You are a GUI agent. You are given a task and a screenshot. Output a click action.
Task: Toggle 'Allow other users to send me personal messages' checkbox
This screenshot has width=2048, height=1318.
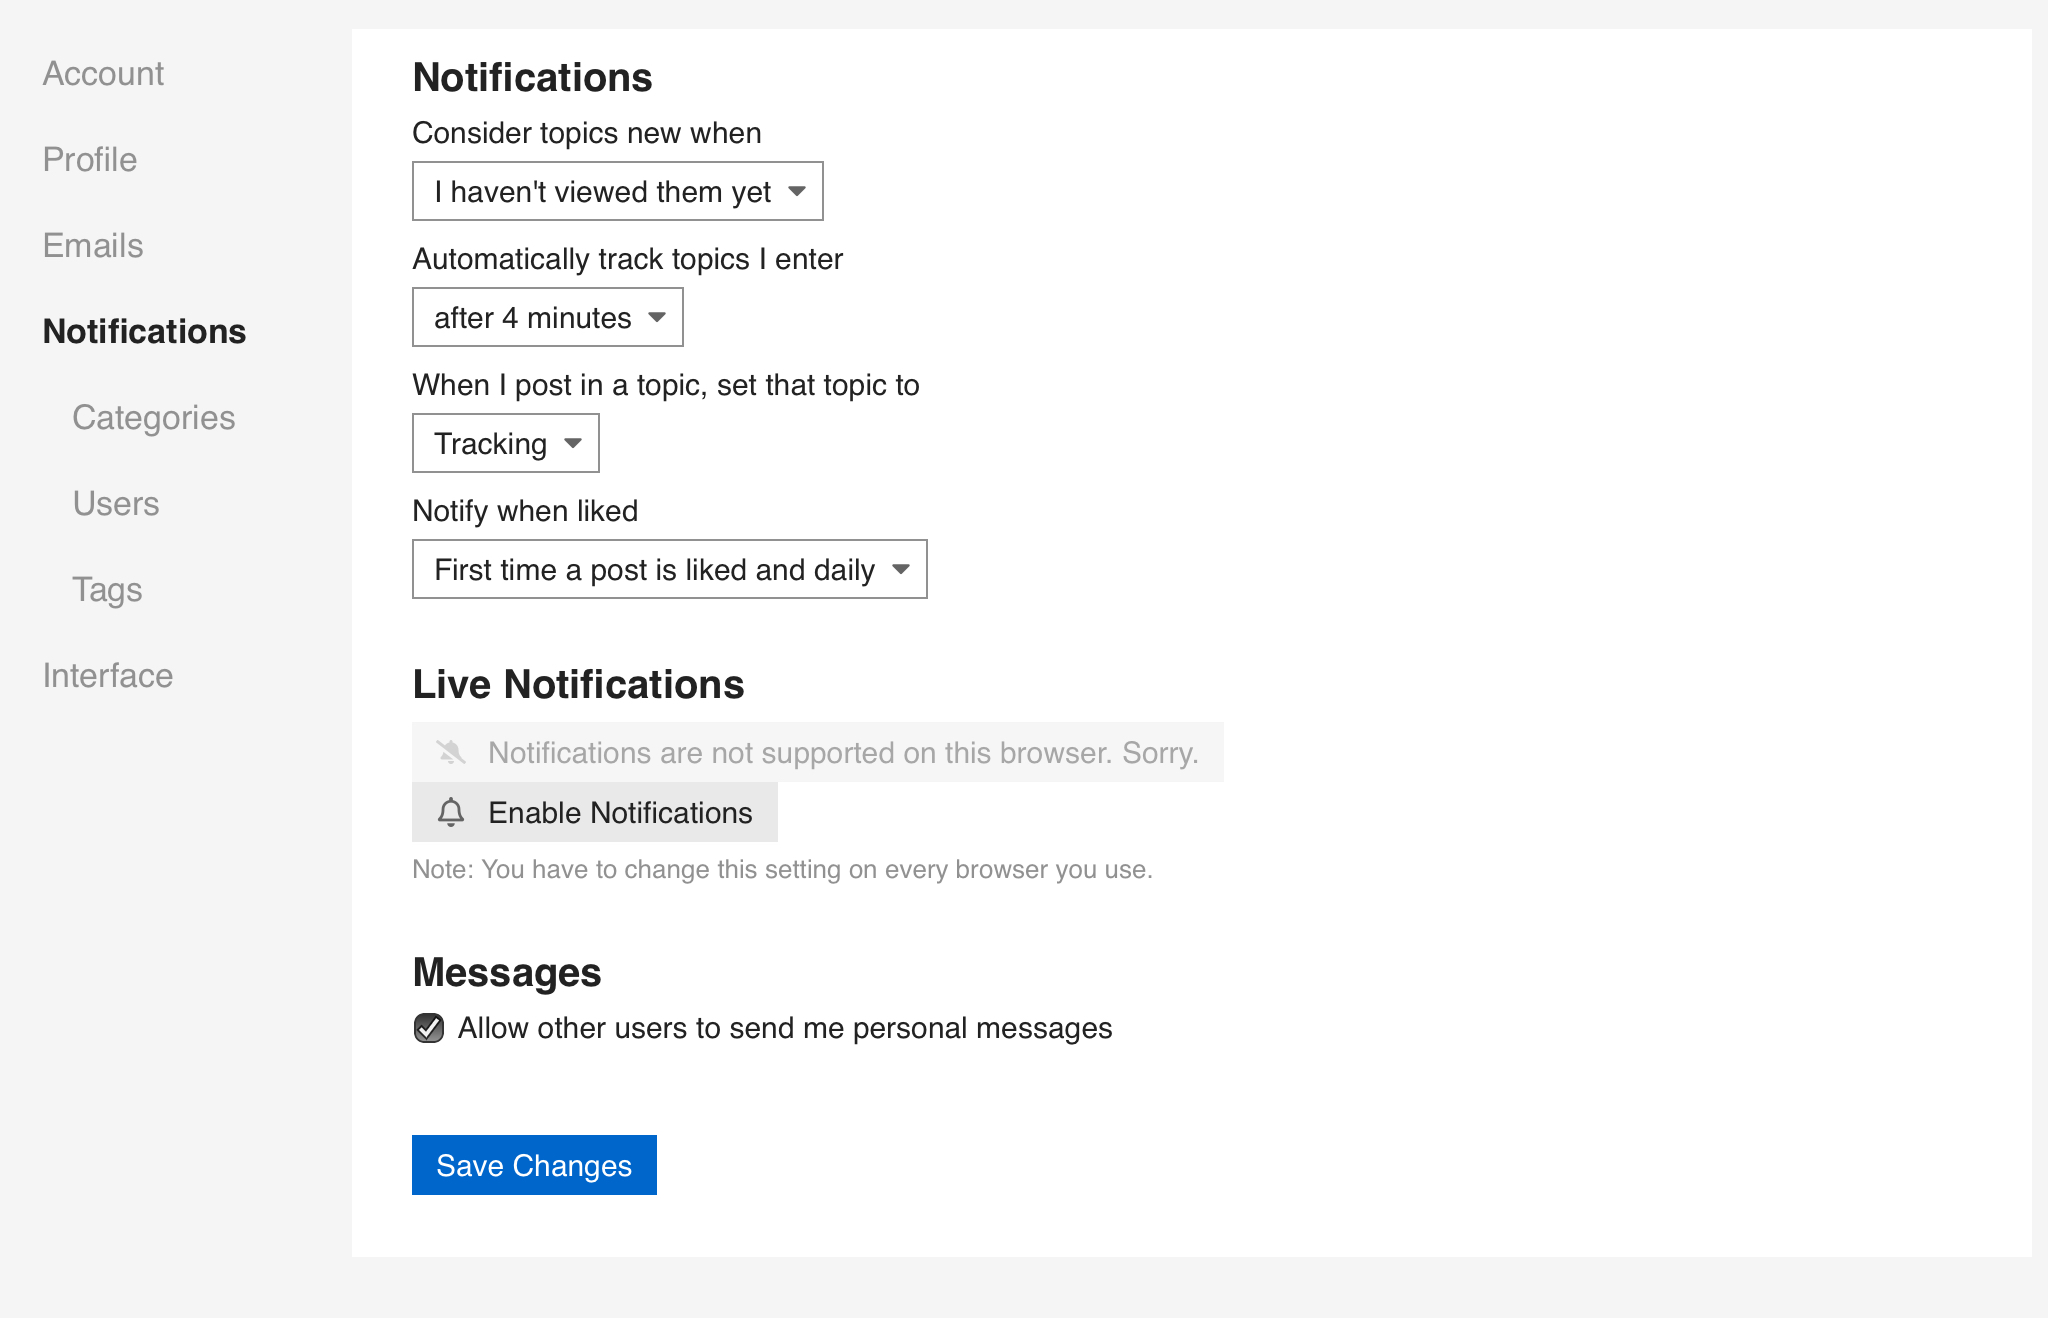point(429,1028)
